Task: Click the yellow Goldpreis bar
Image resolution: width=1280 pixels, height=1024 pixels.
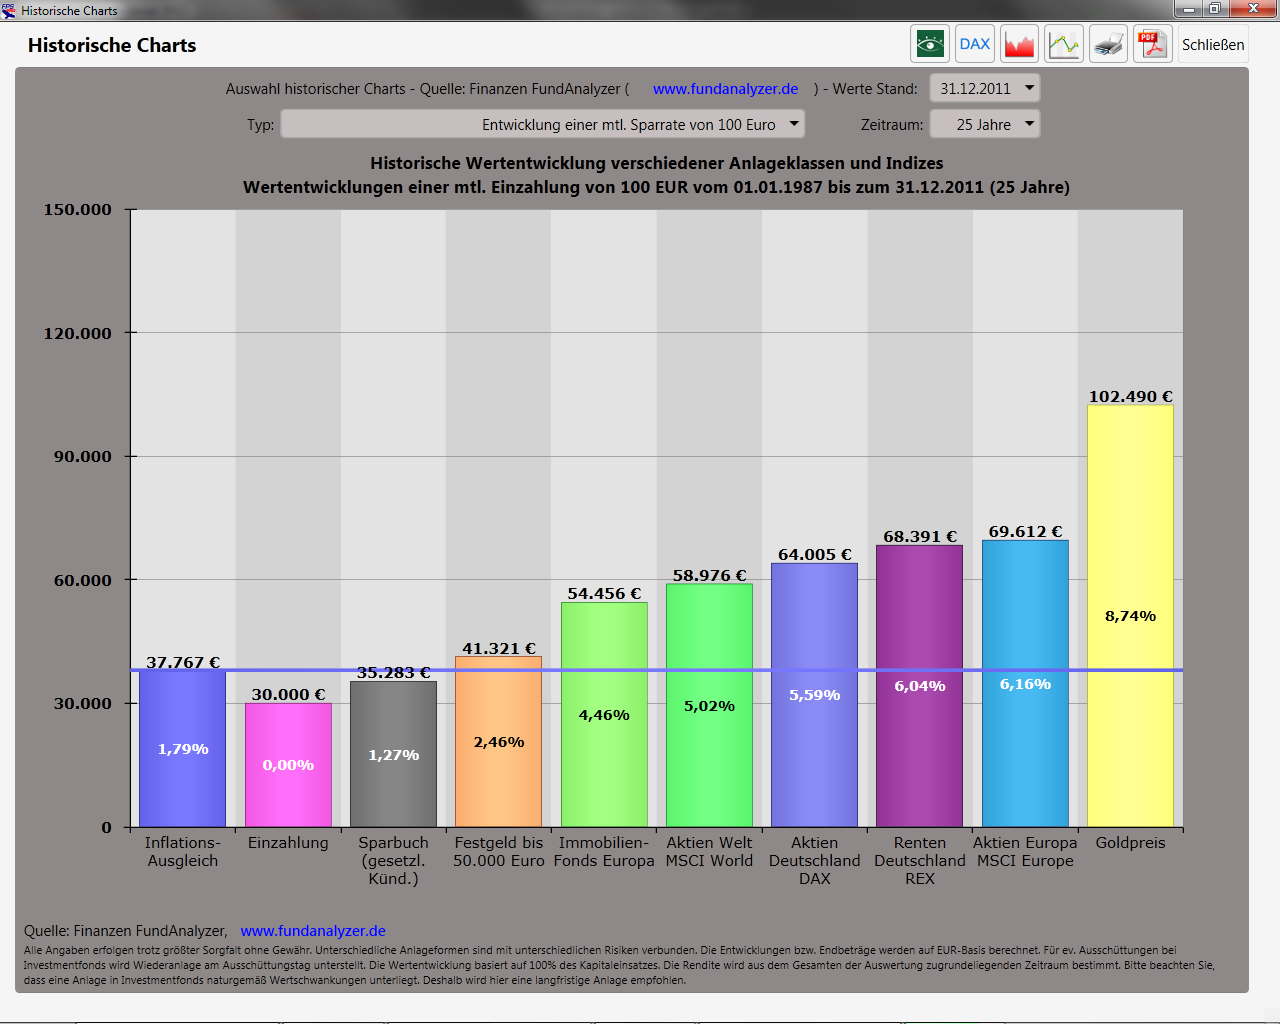Action: click(x=1130, y=615)
